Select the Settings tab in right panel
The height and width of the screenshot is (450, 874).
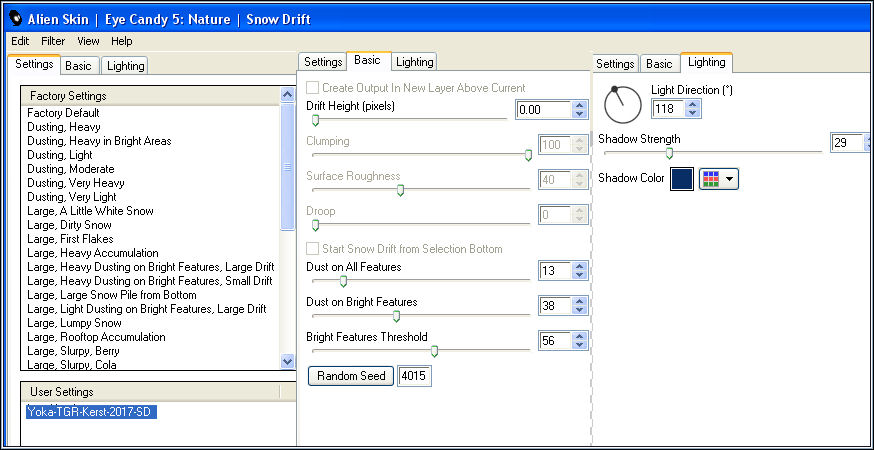(615, 64)
